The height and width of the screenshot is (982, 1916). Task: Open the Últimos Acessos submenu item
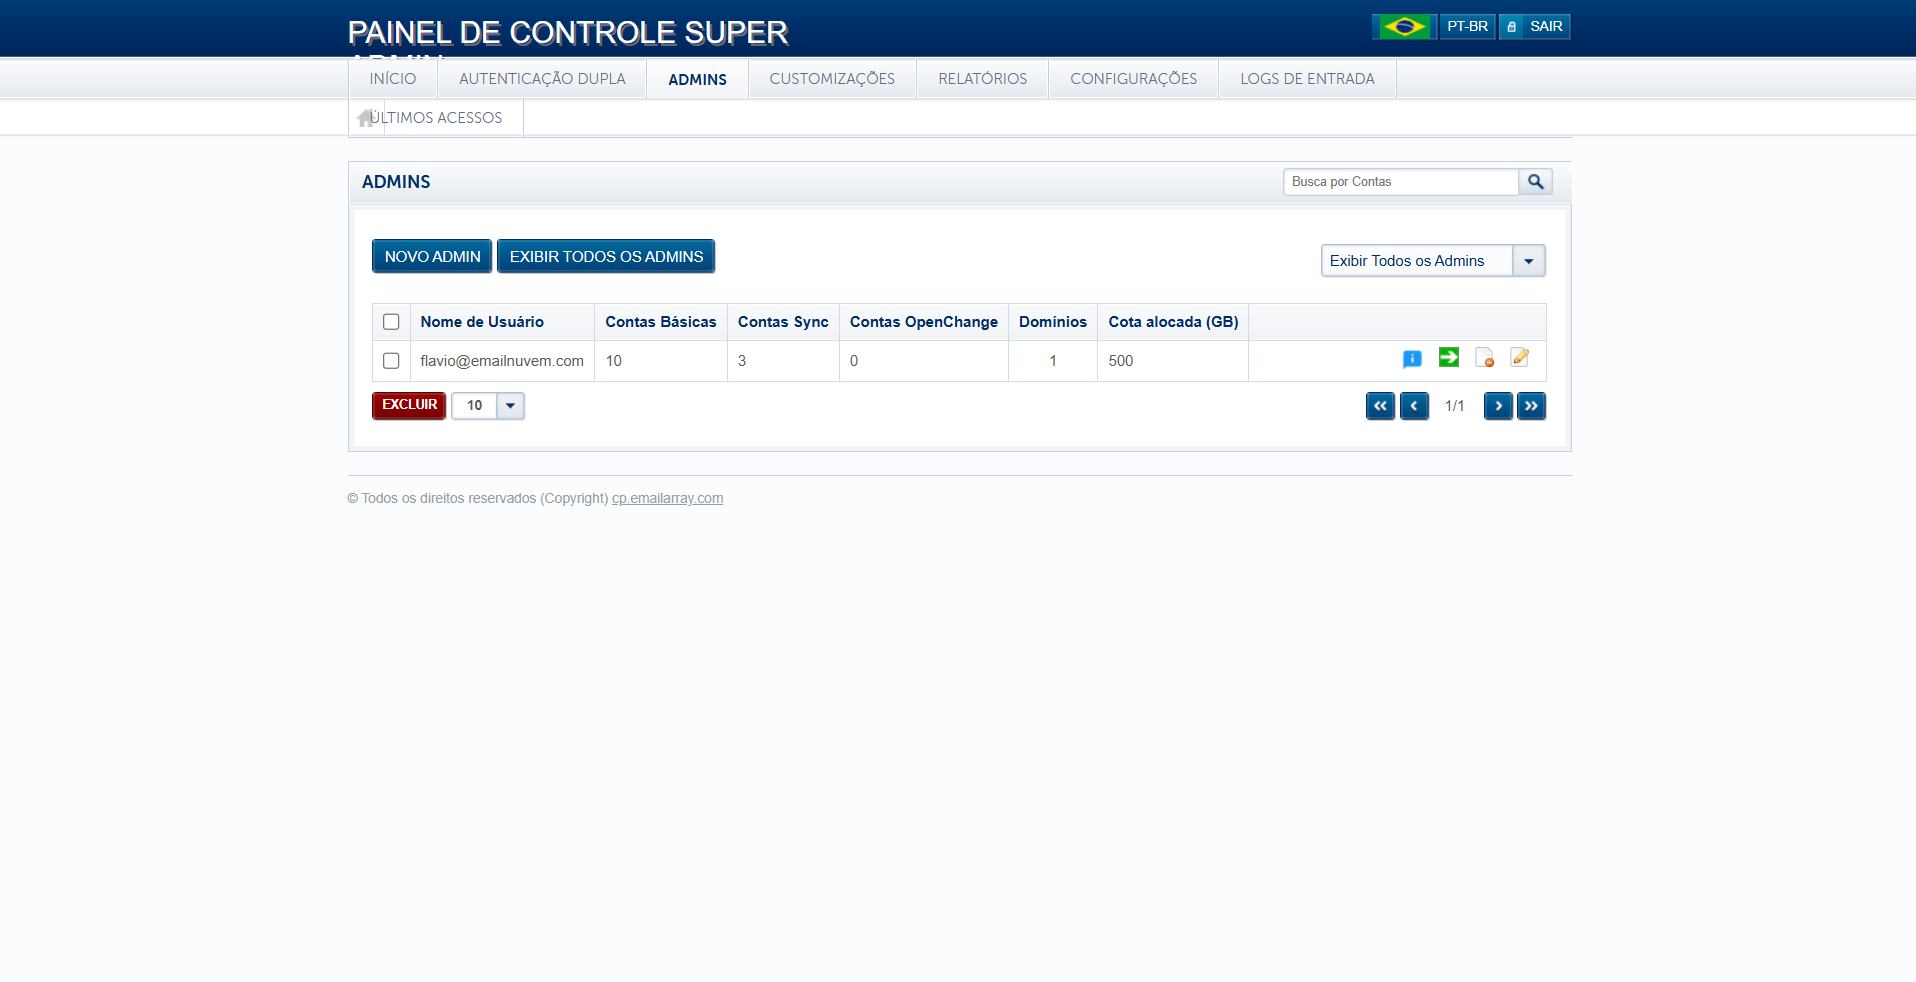pos(436,118)
